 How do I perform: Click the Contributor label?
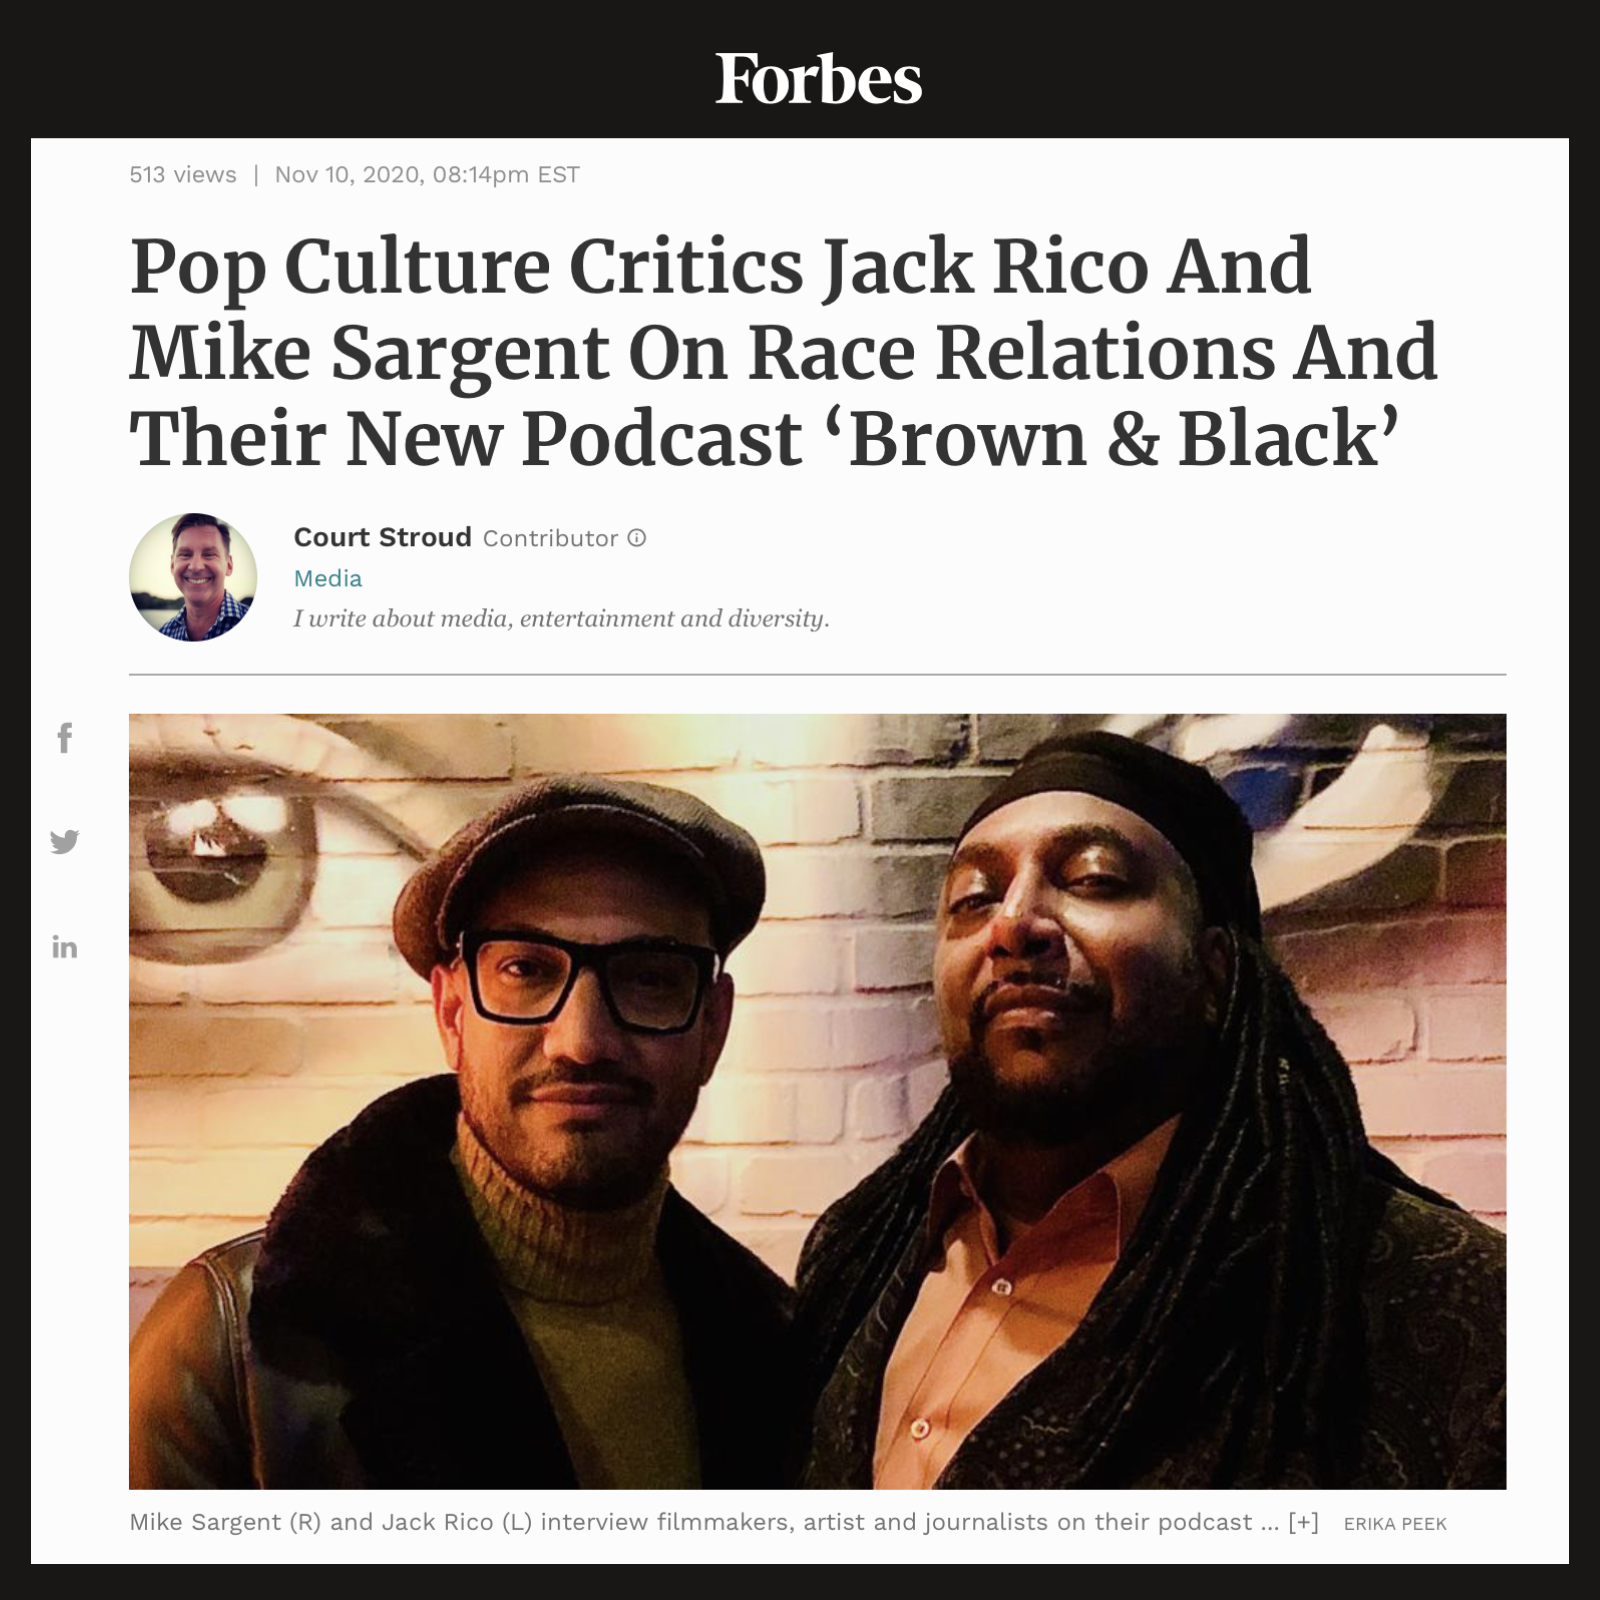pos(550,538)
